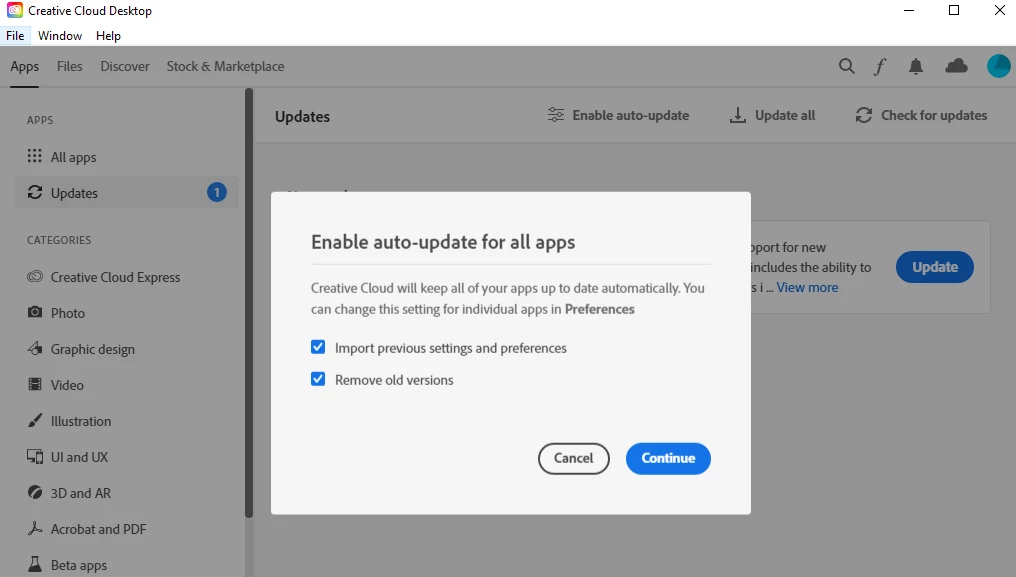This screenshot has height=577, width=1016.
Task: Click the Acrobat and PDF icon
Action: click(34, 528)
